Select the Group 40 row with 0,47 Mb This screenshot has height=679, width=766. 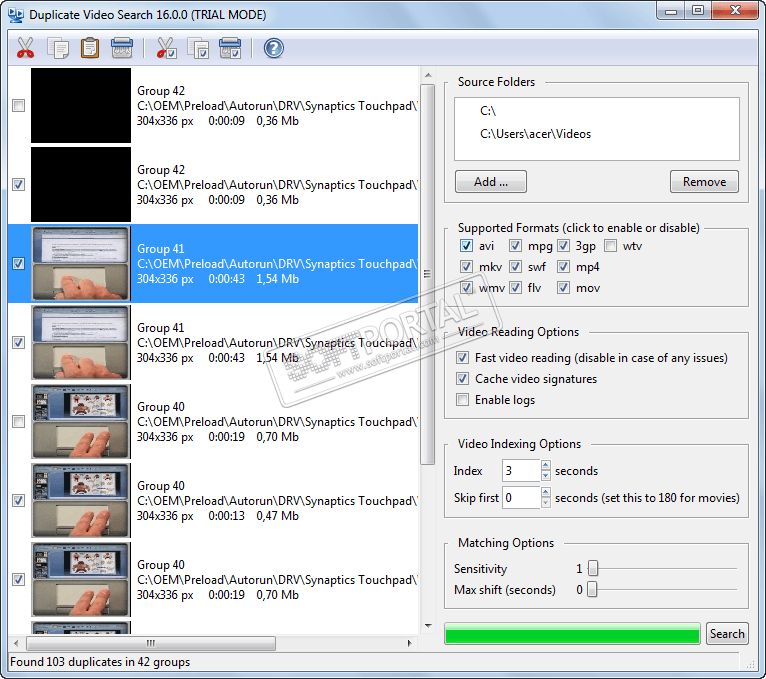[x=213, y=501]
